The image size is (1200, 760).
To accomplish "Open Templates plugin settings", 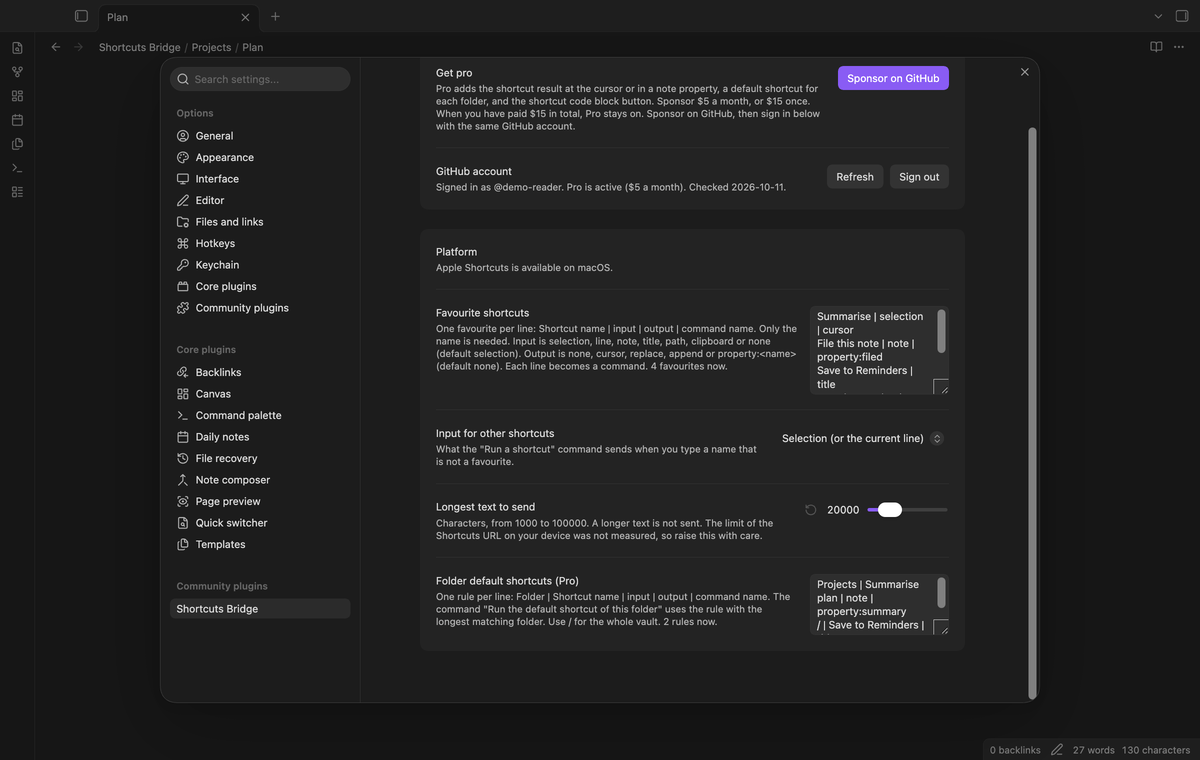I will coord(260,544).
